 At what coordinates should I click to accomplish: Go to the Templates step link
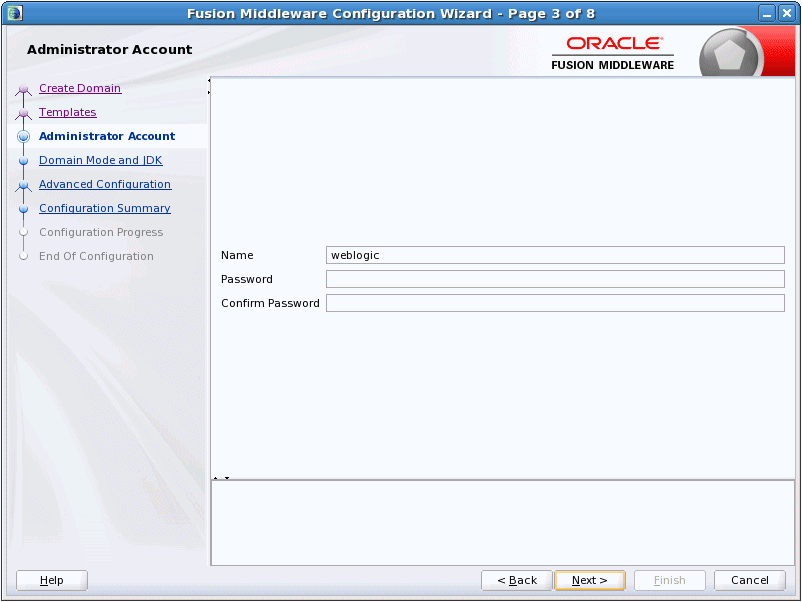tap(68, 112)
